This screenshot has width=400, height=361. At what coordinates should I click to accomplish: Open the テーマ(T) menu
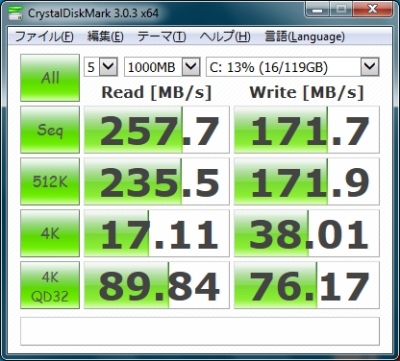pyautogui.click(x=161, y=37)
